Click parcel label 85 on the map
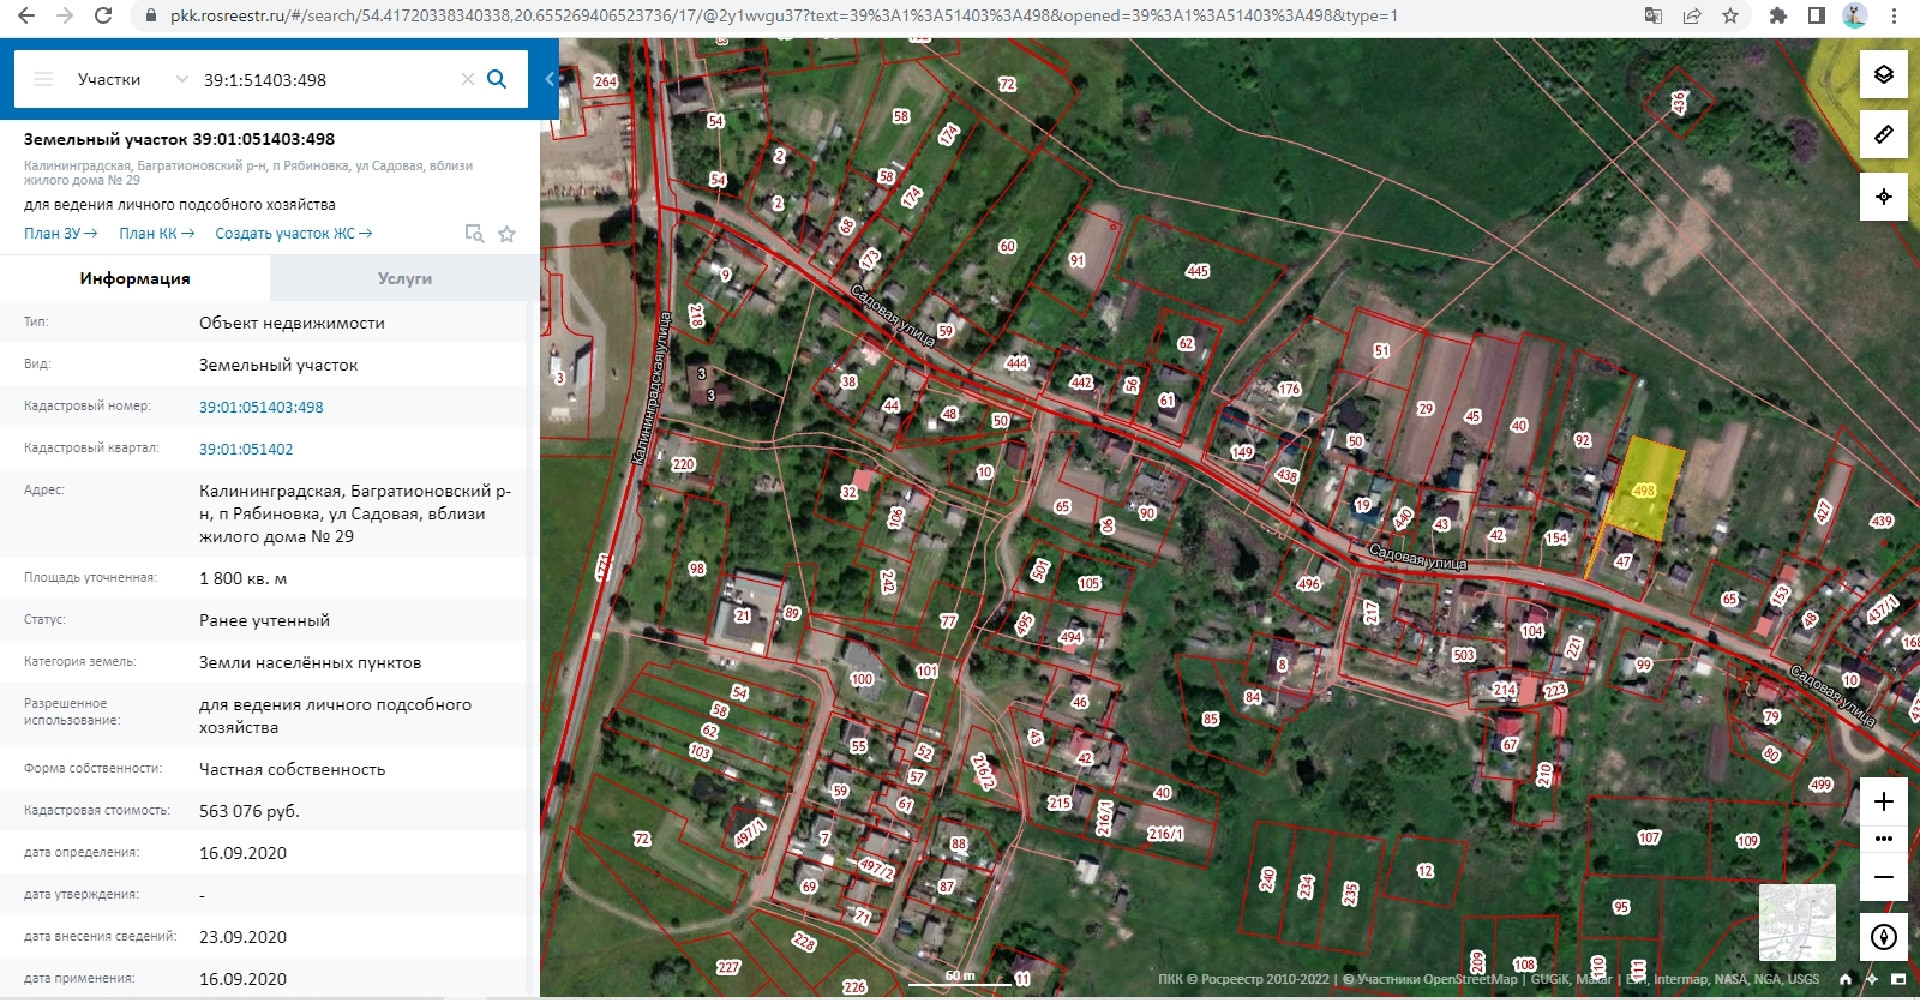This screenshot has width=1920, height=1000. [x=1211, y=718]
